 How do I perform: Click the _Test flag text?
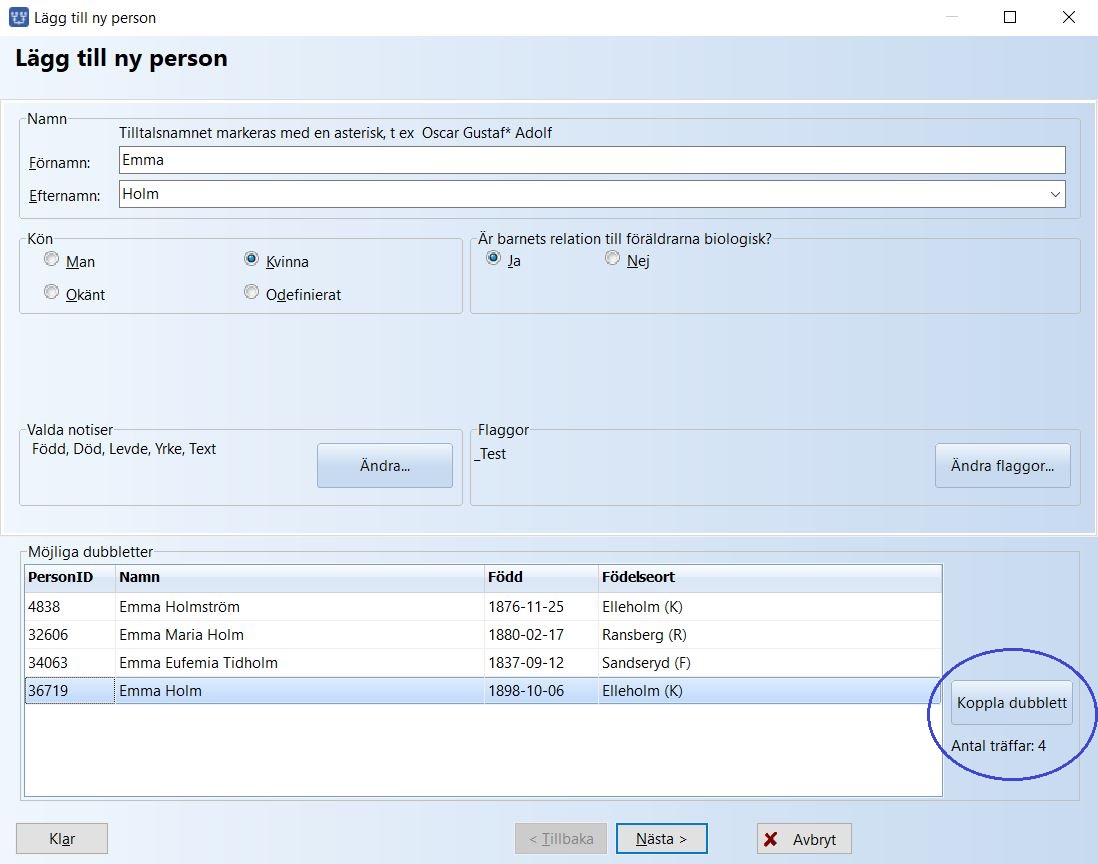point(491,454)
